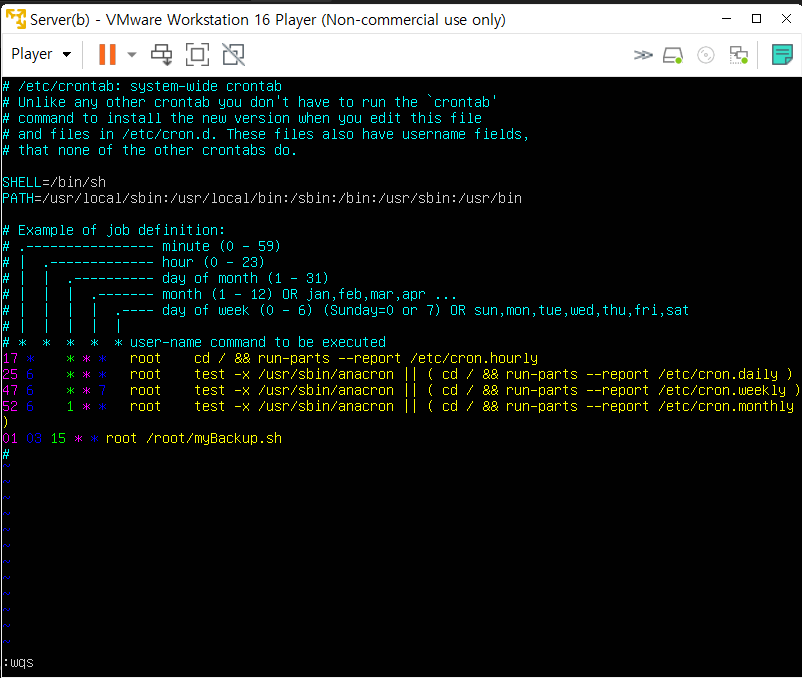Viewport: 802px width, 678px height.
Task: Click the /etc/cron.weekly text
Action: click(x=722, y=390)
